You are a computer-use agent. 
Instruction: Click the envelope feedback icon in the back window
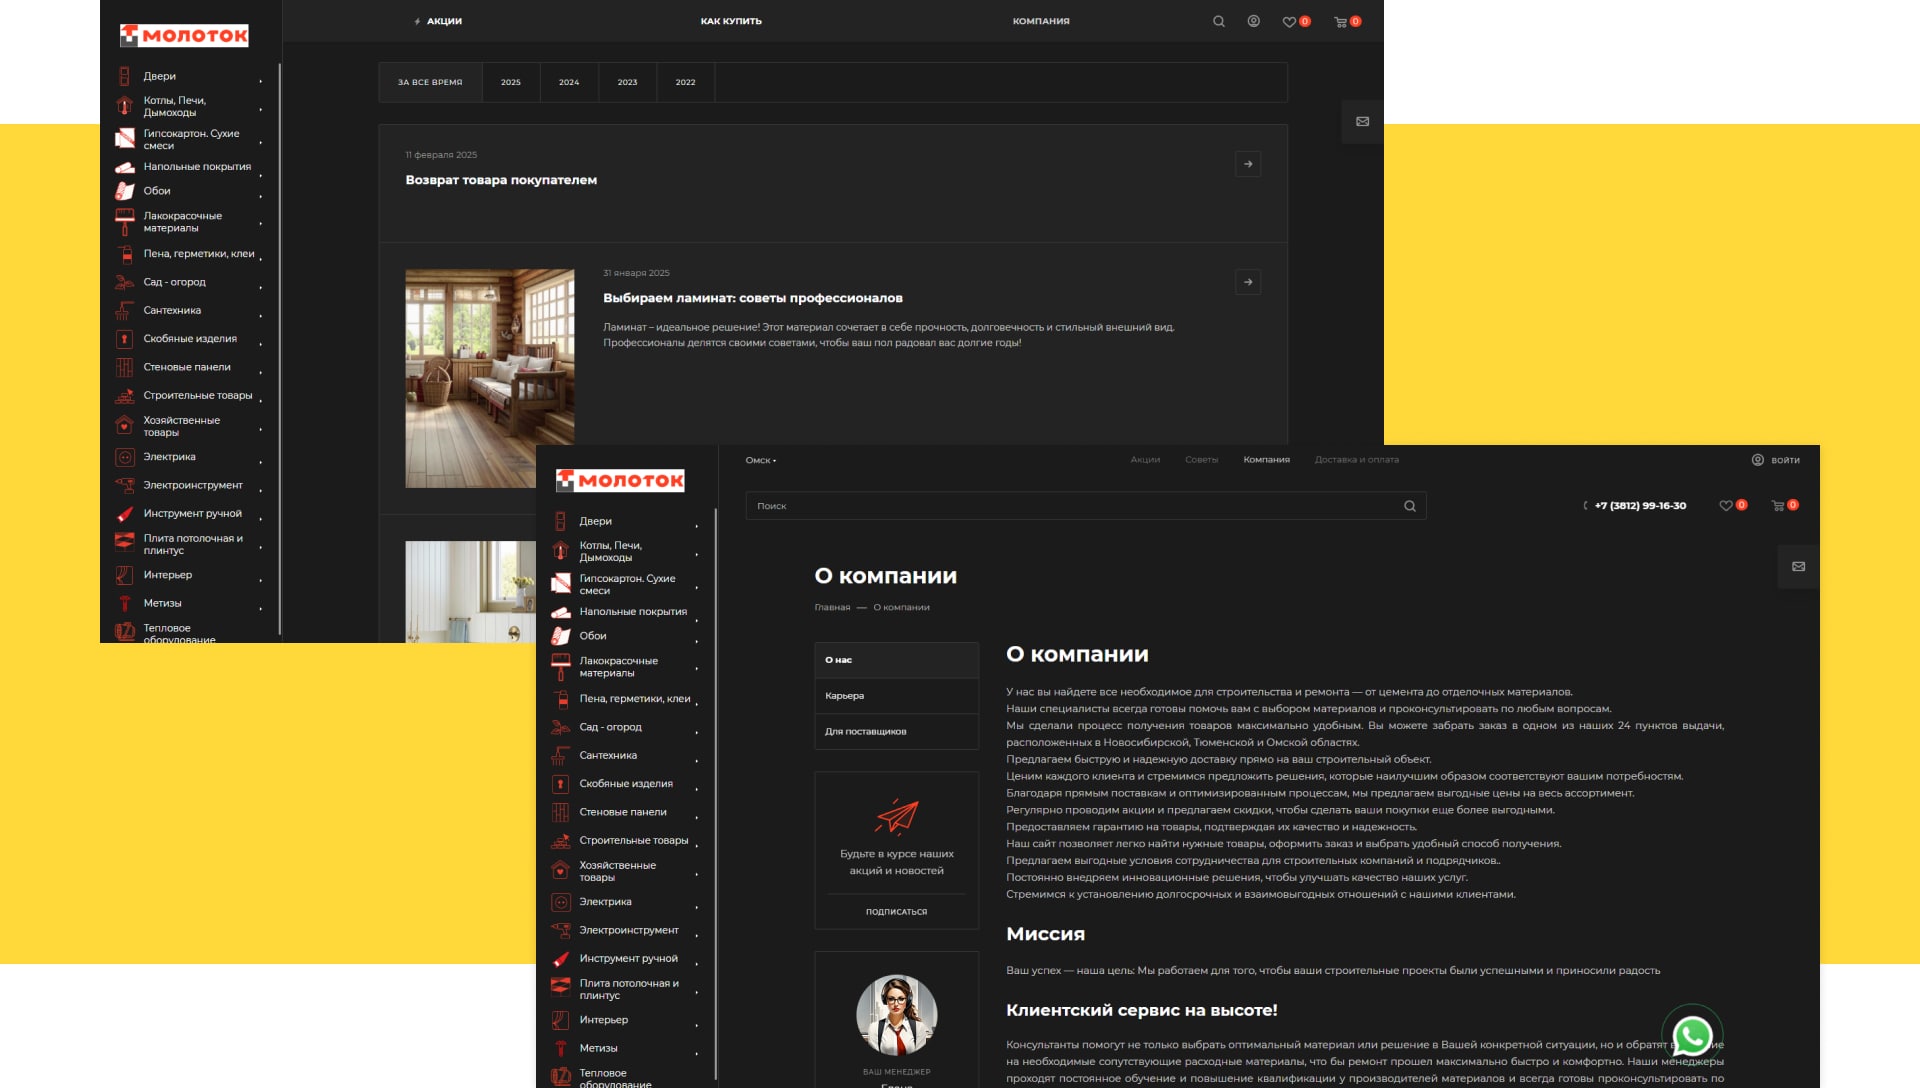(1362, 121)
